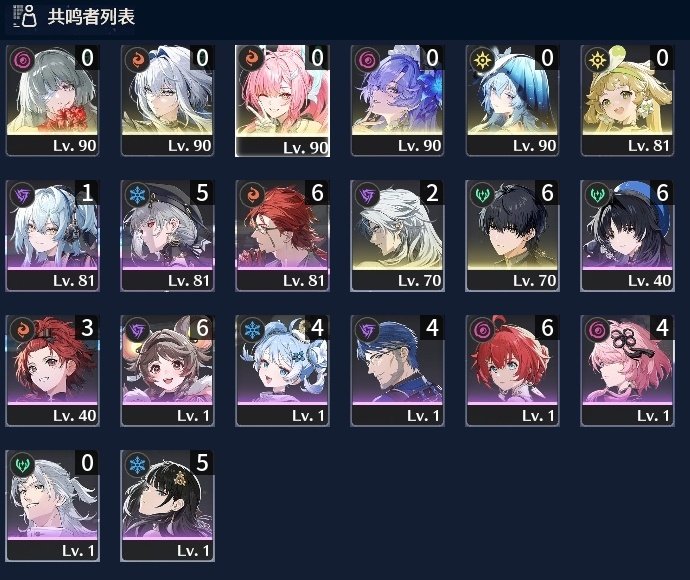
Task: Click the Spectro icon on blonde Lv. 81 card
Action: tap(598, 59)
